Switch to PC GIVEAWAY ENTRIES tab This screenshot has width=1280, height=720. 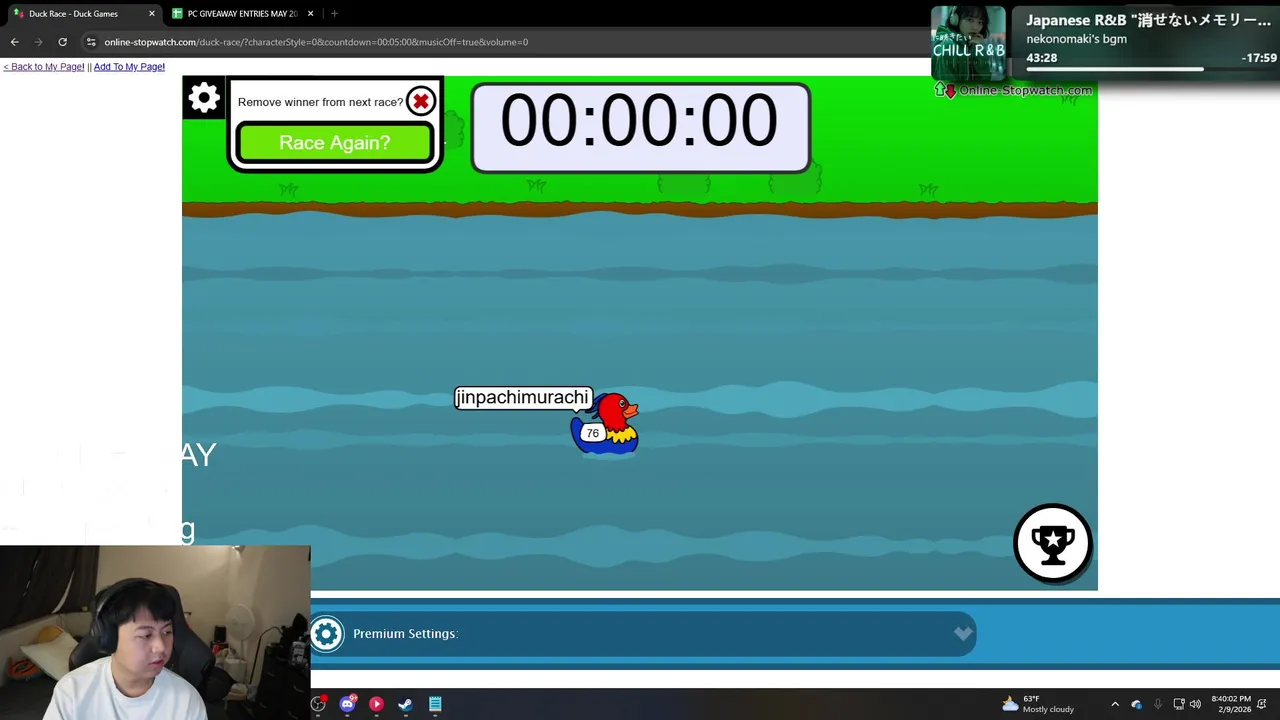tap(243, 14)
